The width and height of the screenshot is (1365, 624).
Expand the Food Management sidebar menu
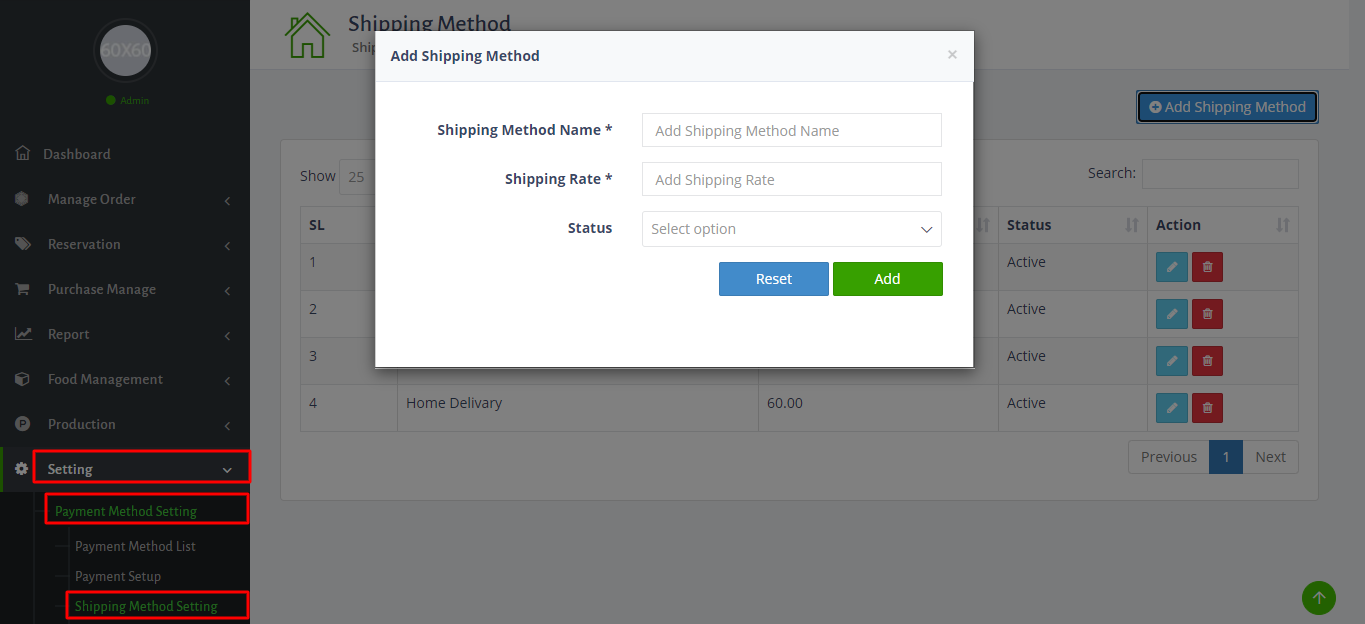[x=125, y=379]
